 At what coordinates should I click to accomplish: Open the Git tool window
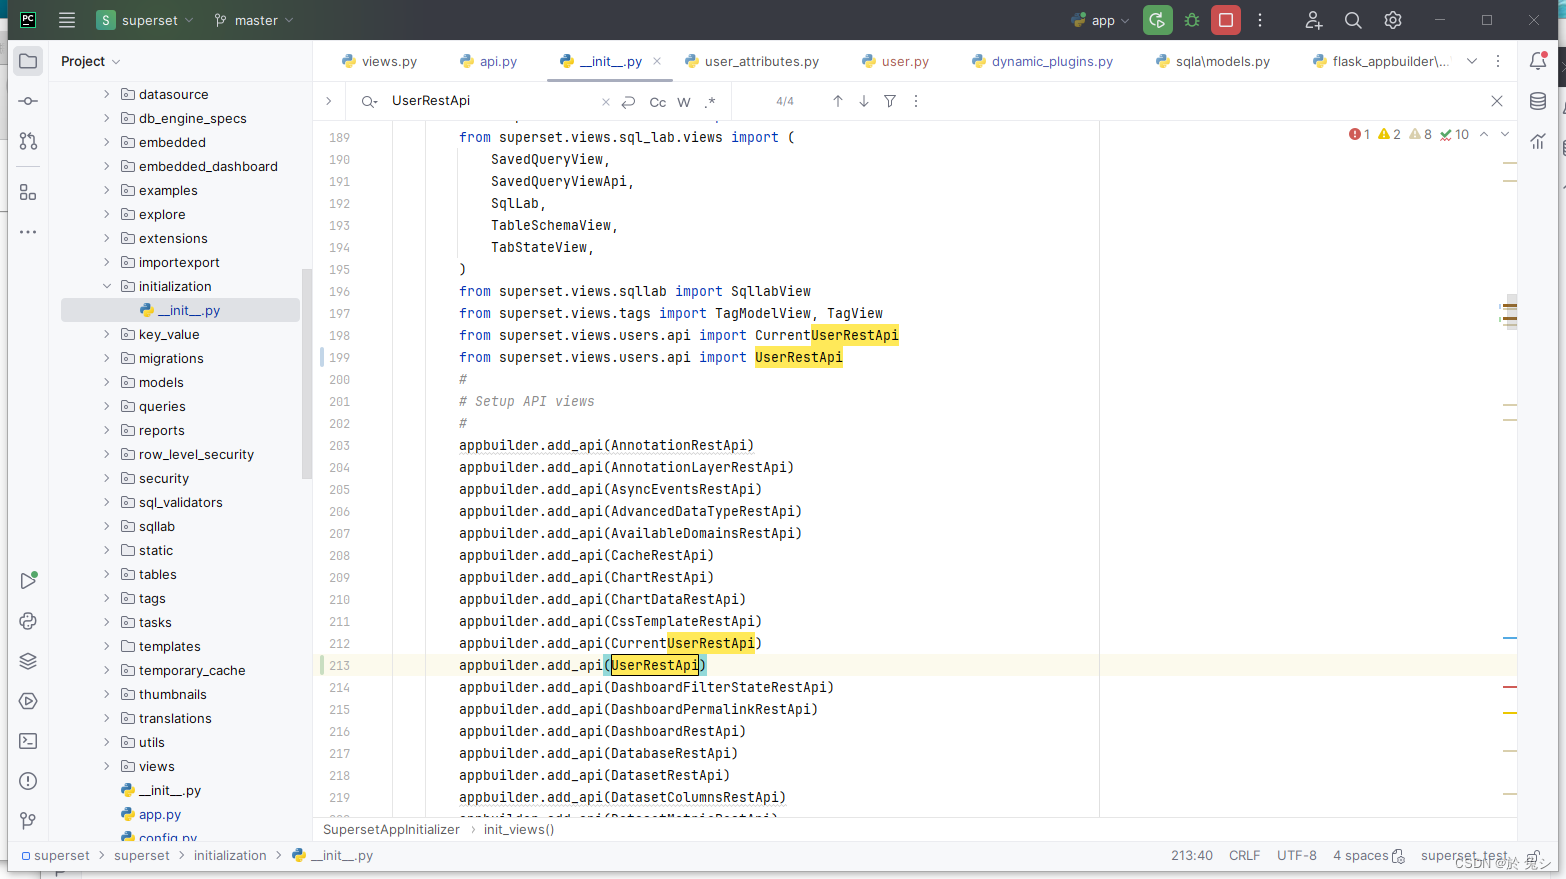click(x=28, y=821)
